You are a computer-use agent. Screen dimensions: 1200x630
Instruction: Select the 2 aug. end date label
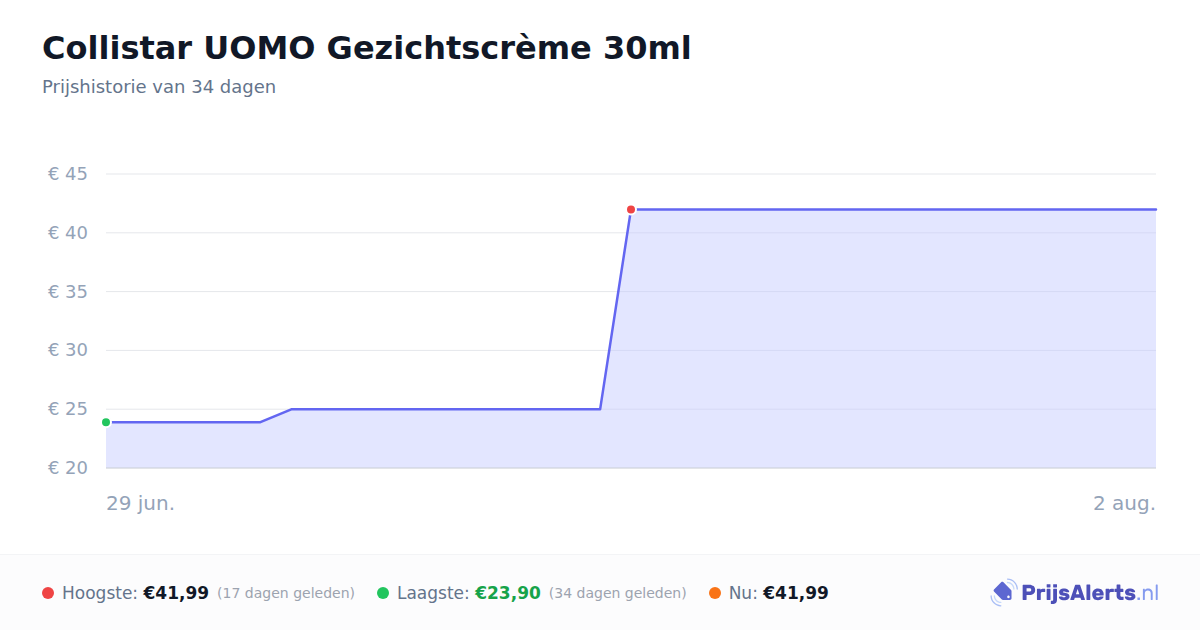[x=1124, y=503]
